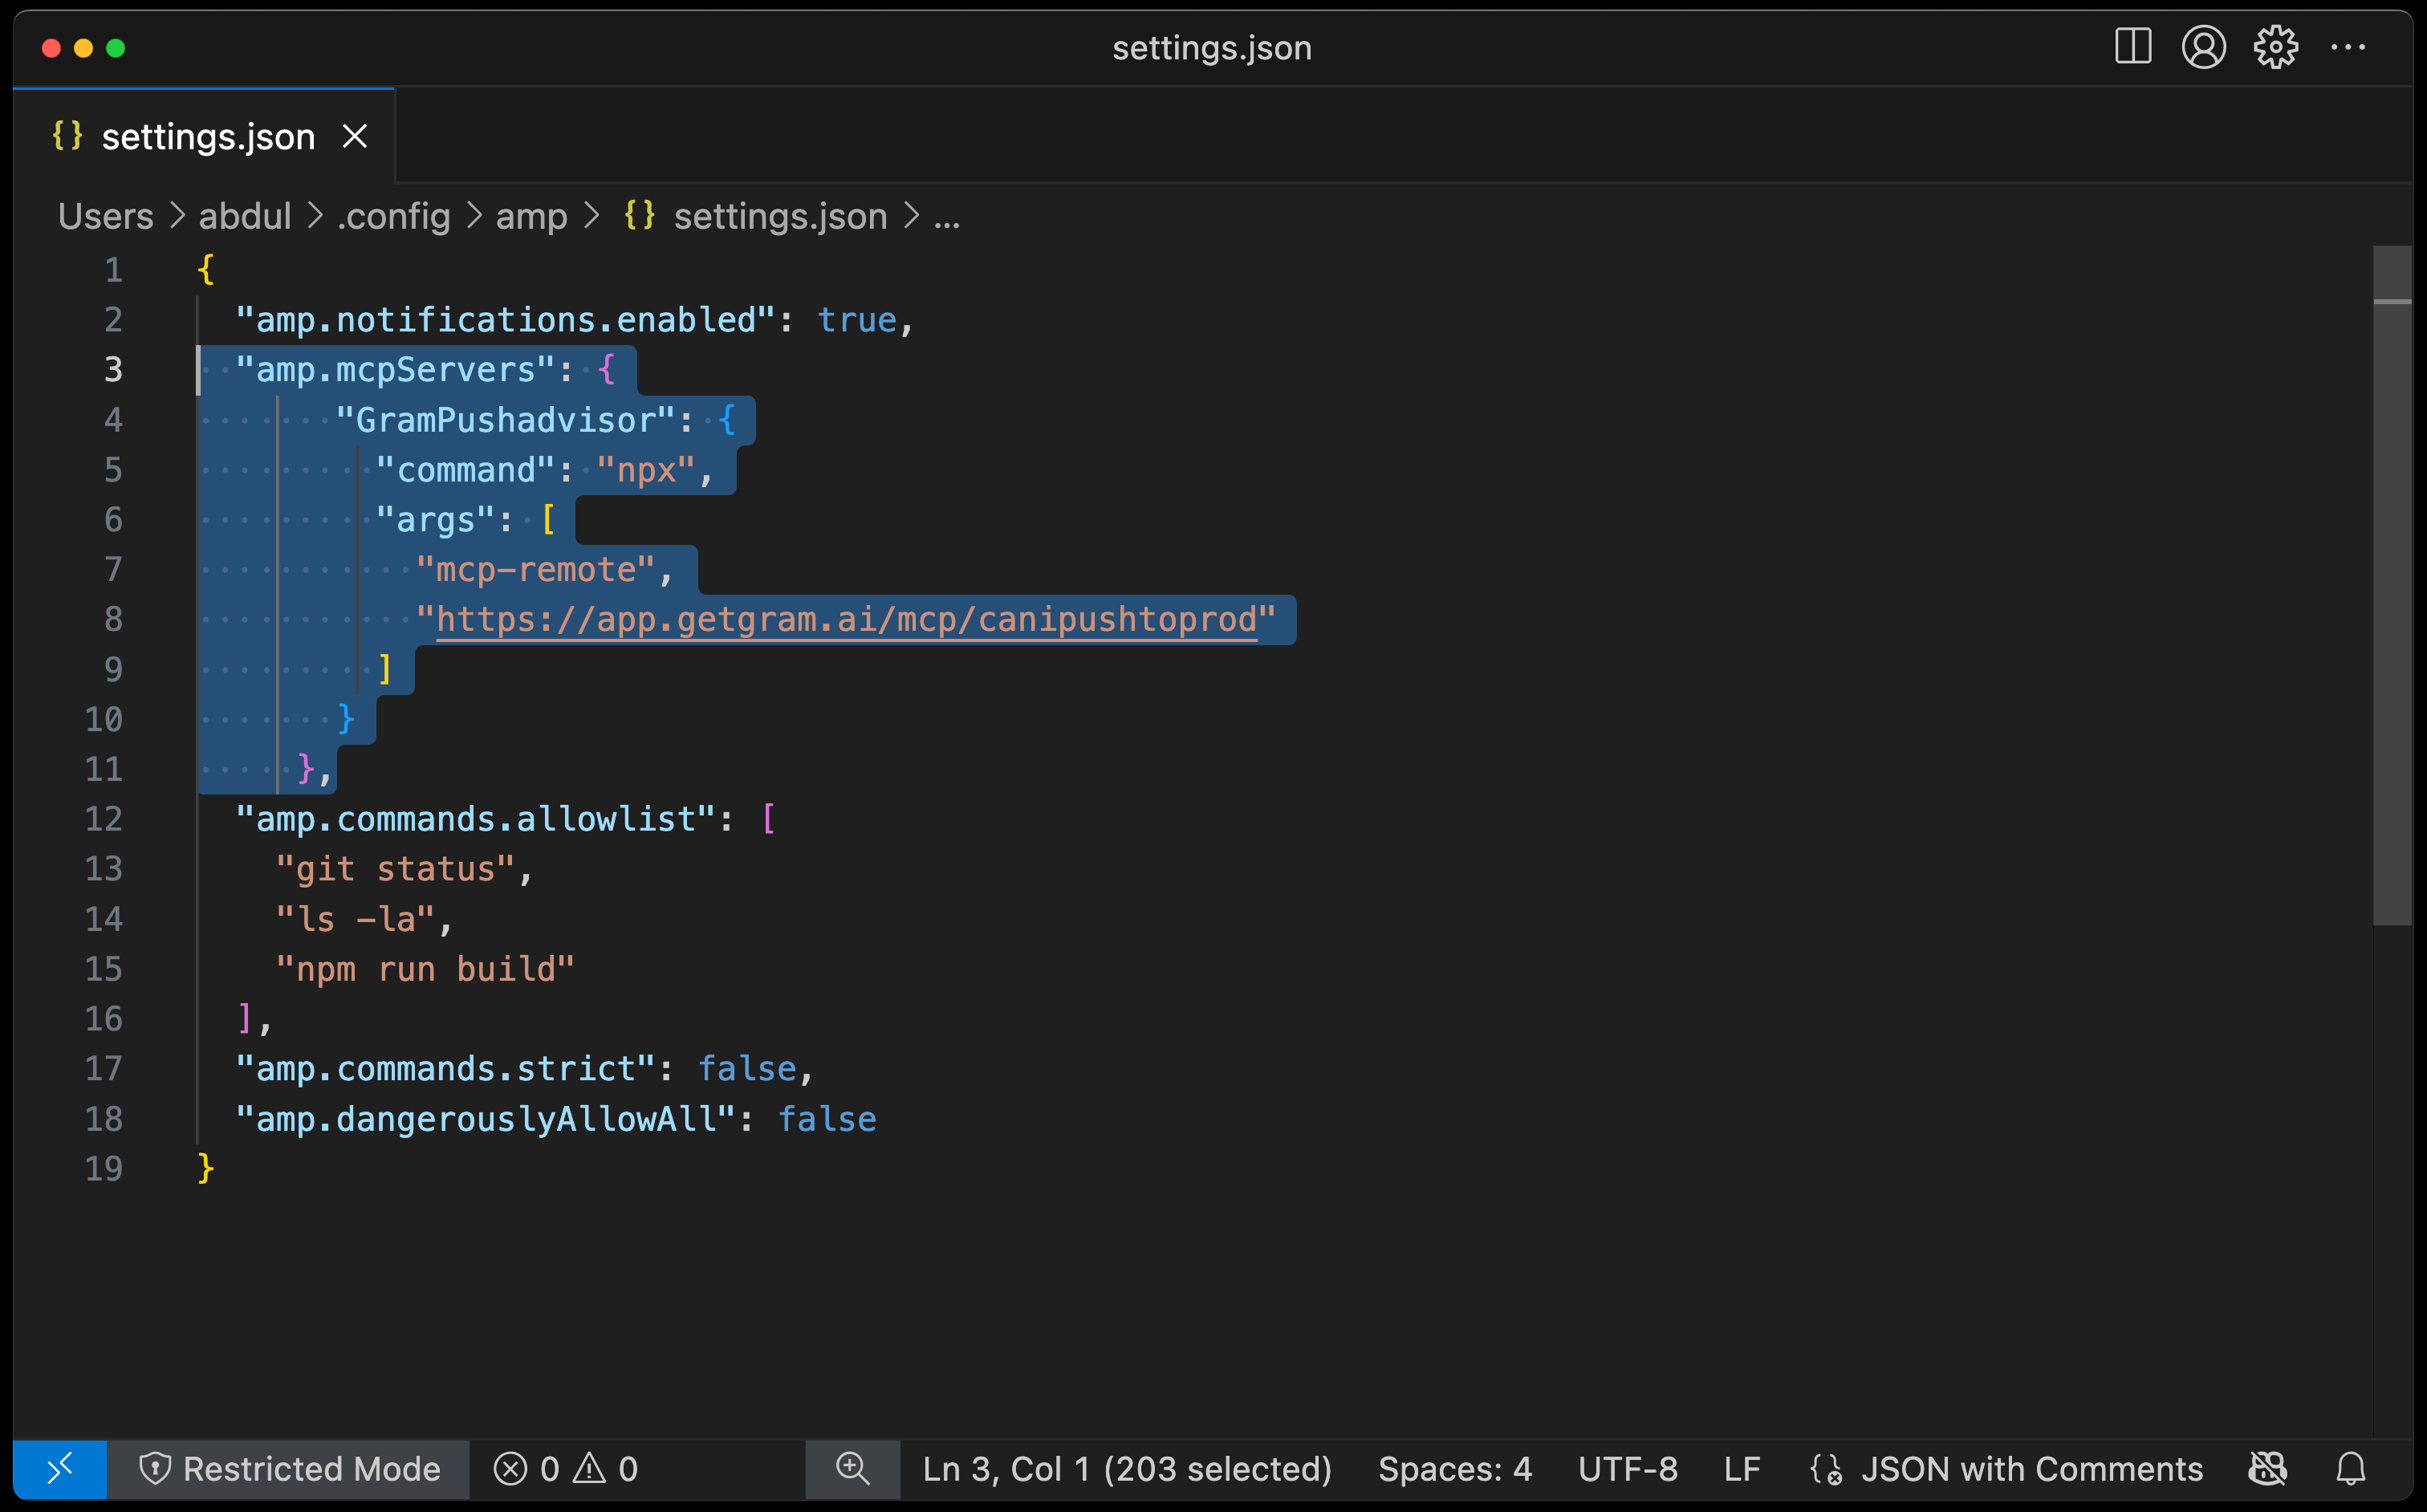Viewport: 2427px width, 1512px height.
Task: Open the remote window indicator
Action: tap(60, 1468)
